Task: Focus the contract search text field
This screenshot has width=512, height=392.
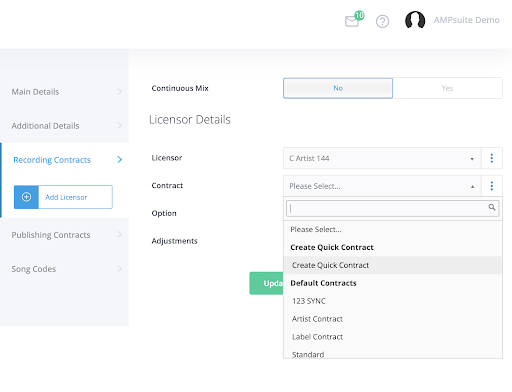Action: 387,208
